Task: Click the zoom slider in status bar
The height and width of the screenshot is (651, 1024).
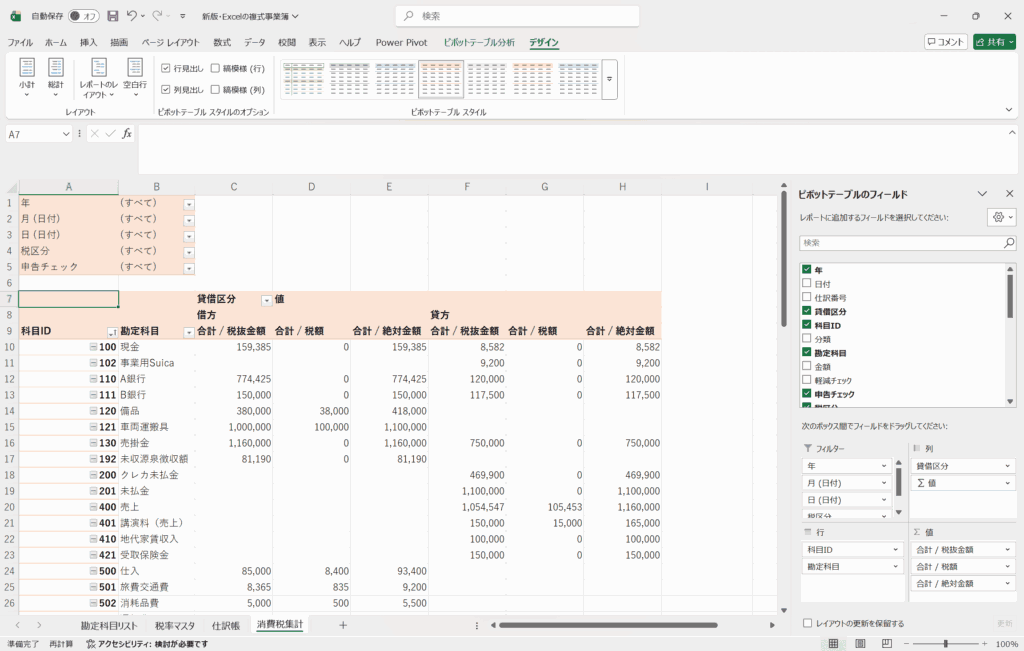Action: 945,644
